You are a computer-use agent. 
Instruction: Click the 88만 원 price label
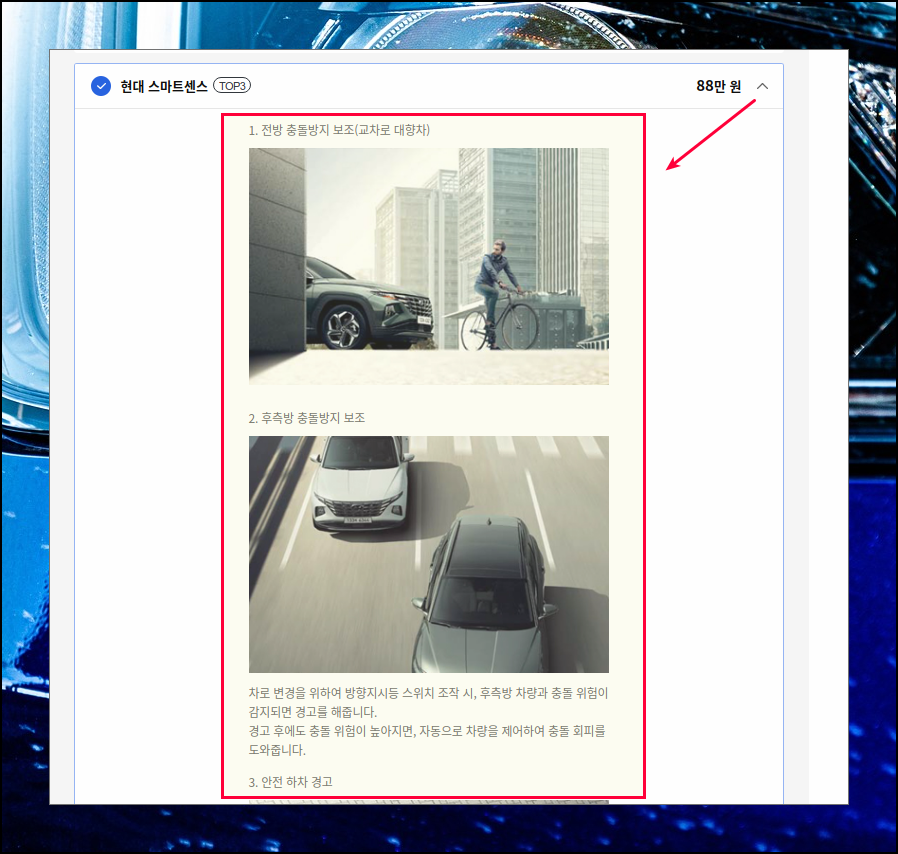click(x=719, y=86)
